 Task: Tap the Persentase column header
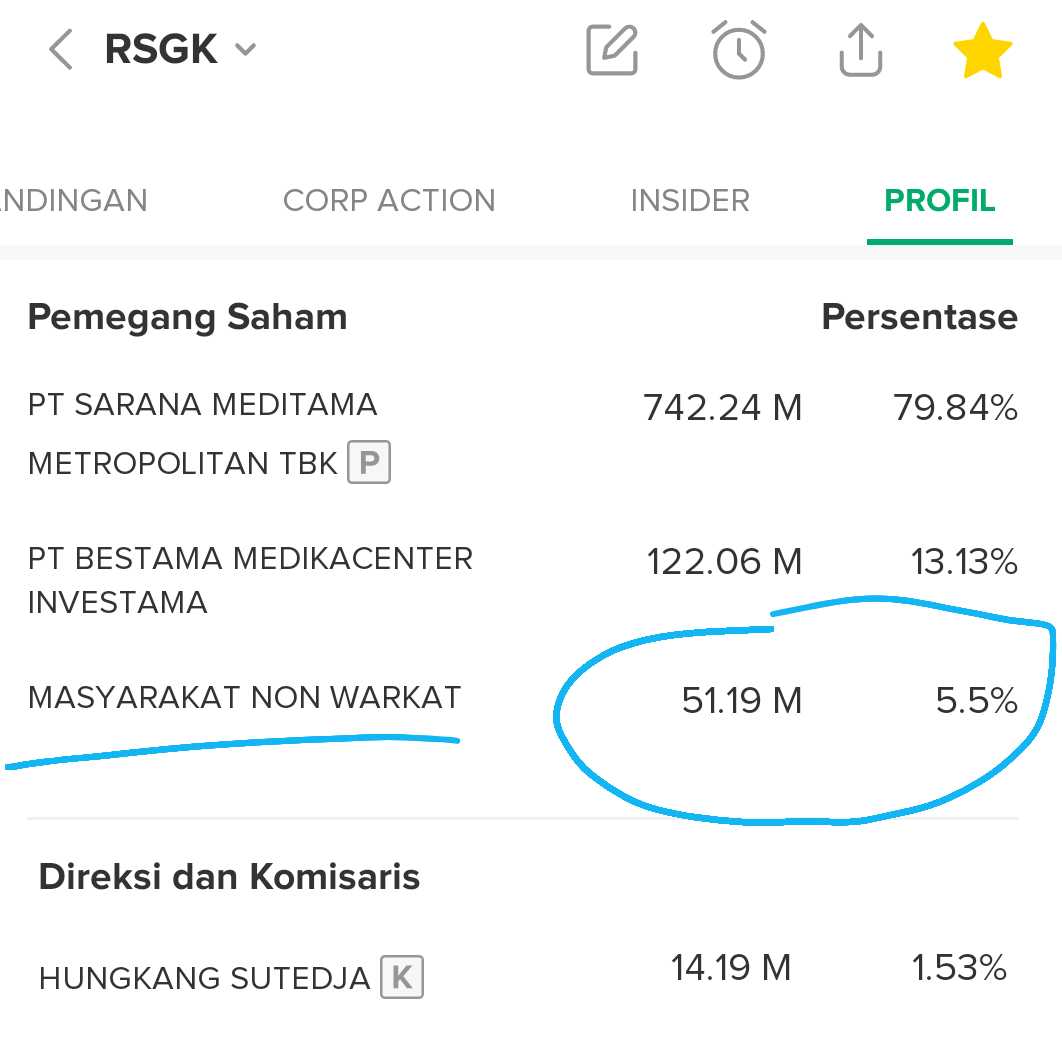[918, 317]
